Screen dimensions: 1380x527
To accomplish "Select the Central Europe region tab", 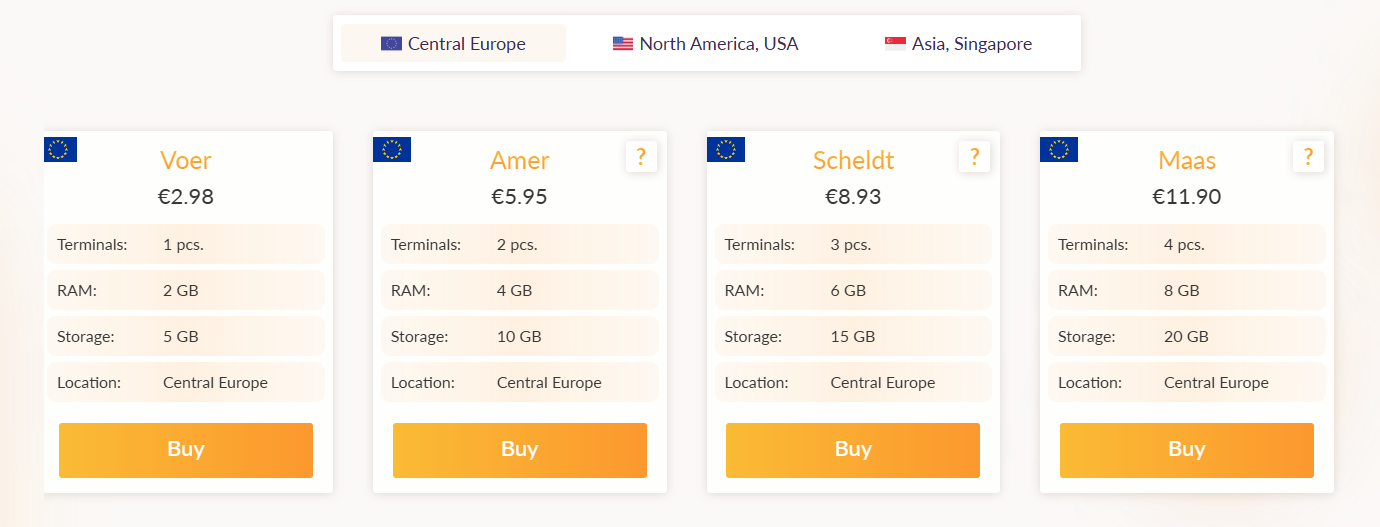I will point(453,43).
